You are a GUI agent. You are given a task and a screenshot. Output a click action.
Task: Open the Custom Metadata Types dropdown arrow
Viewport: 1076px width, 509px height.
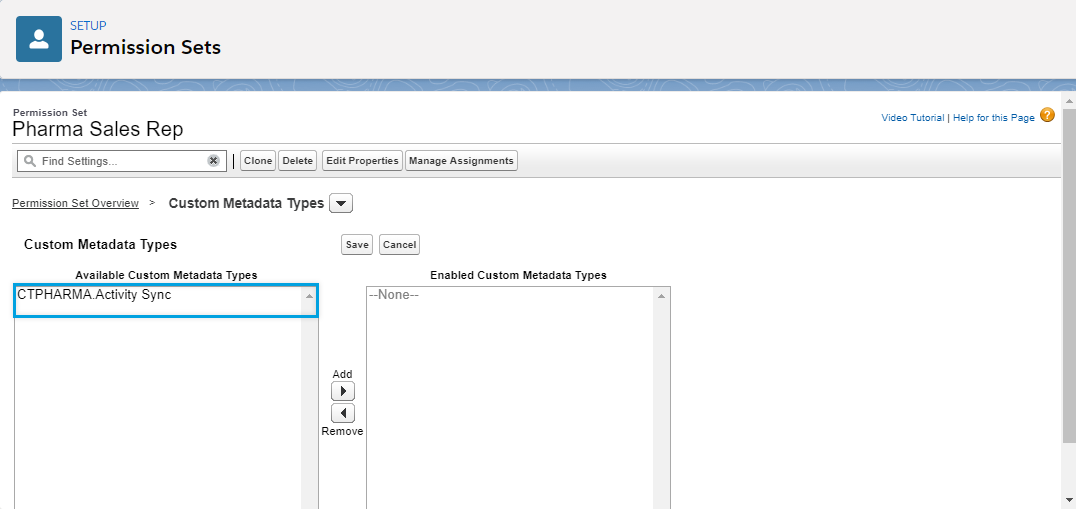tap(341, 204)
